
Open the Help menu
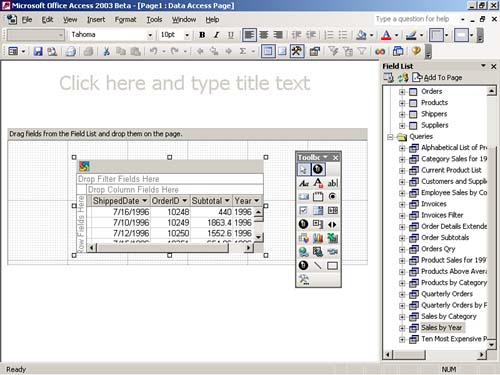coord(212,20)
